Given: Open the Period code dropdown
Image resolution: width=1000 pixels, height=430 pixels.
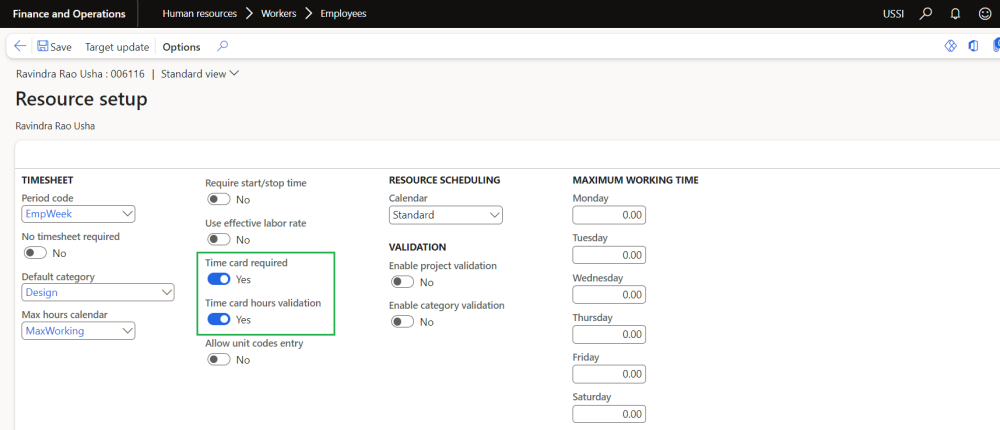Looking at the screenshot, I should coord(127,213).
